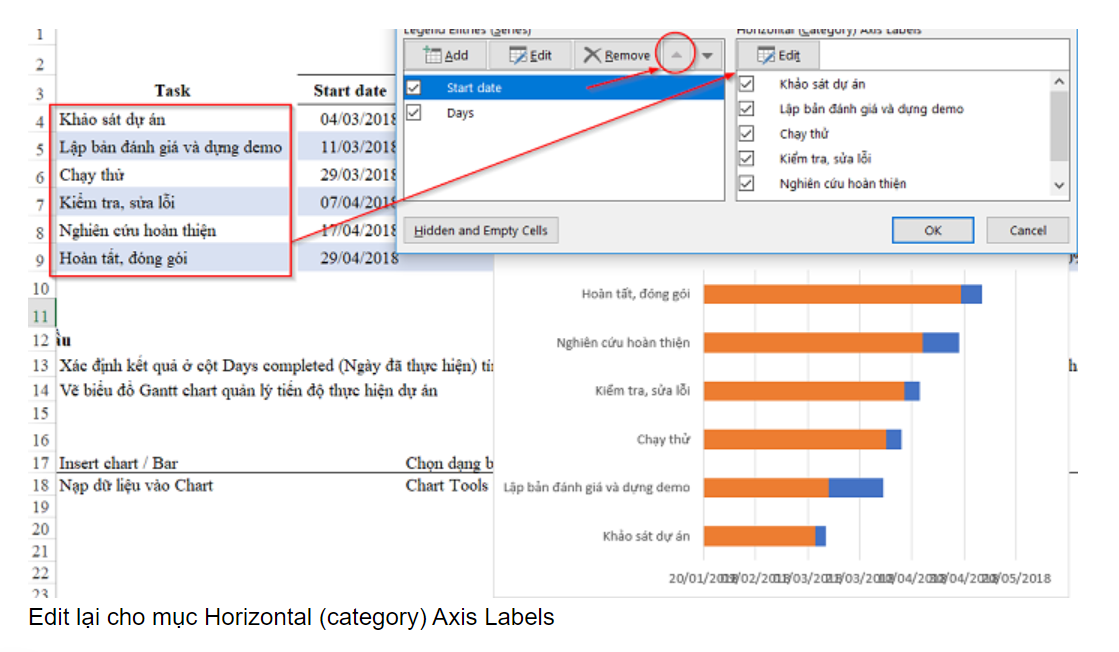Click cell Nạp dữ liệu vào Chart
This screenshot has width=1119, height=652.
point(136,485)
